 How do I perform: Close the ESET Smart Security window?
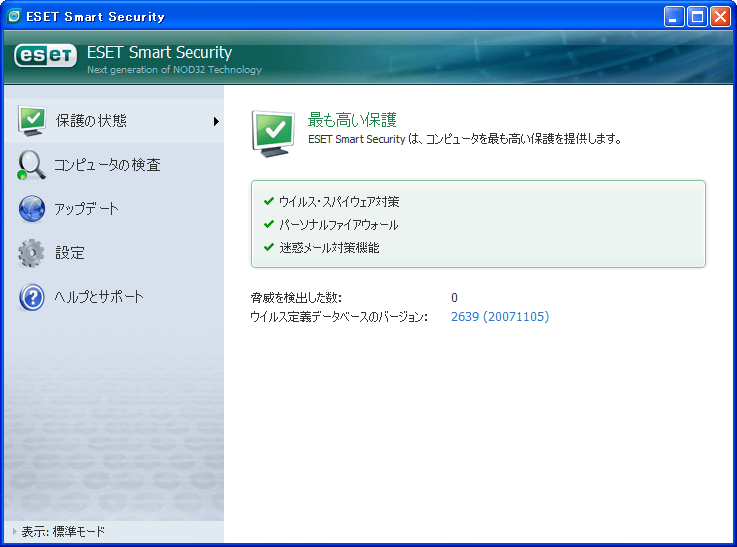720,17
